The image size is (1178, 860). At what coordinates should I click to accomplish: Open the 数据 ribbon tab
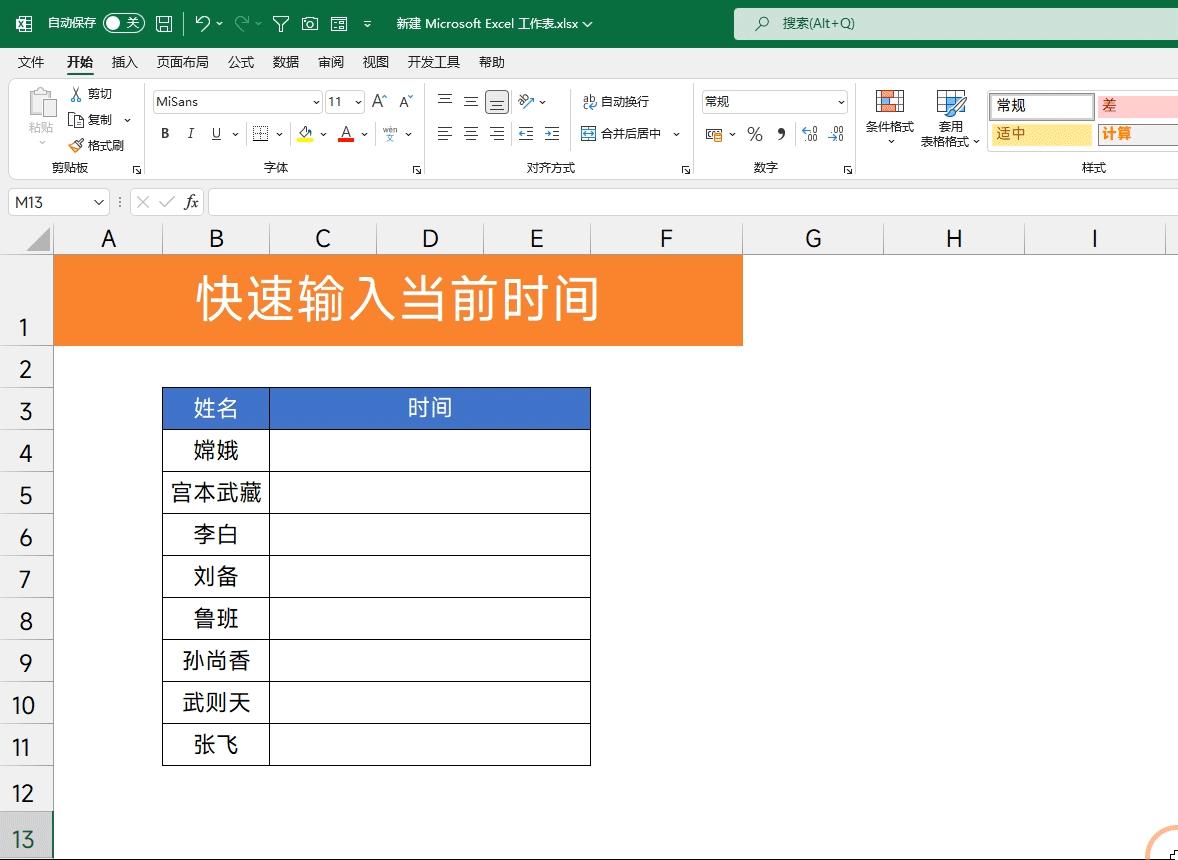[x=285, y=62]
